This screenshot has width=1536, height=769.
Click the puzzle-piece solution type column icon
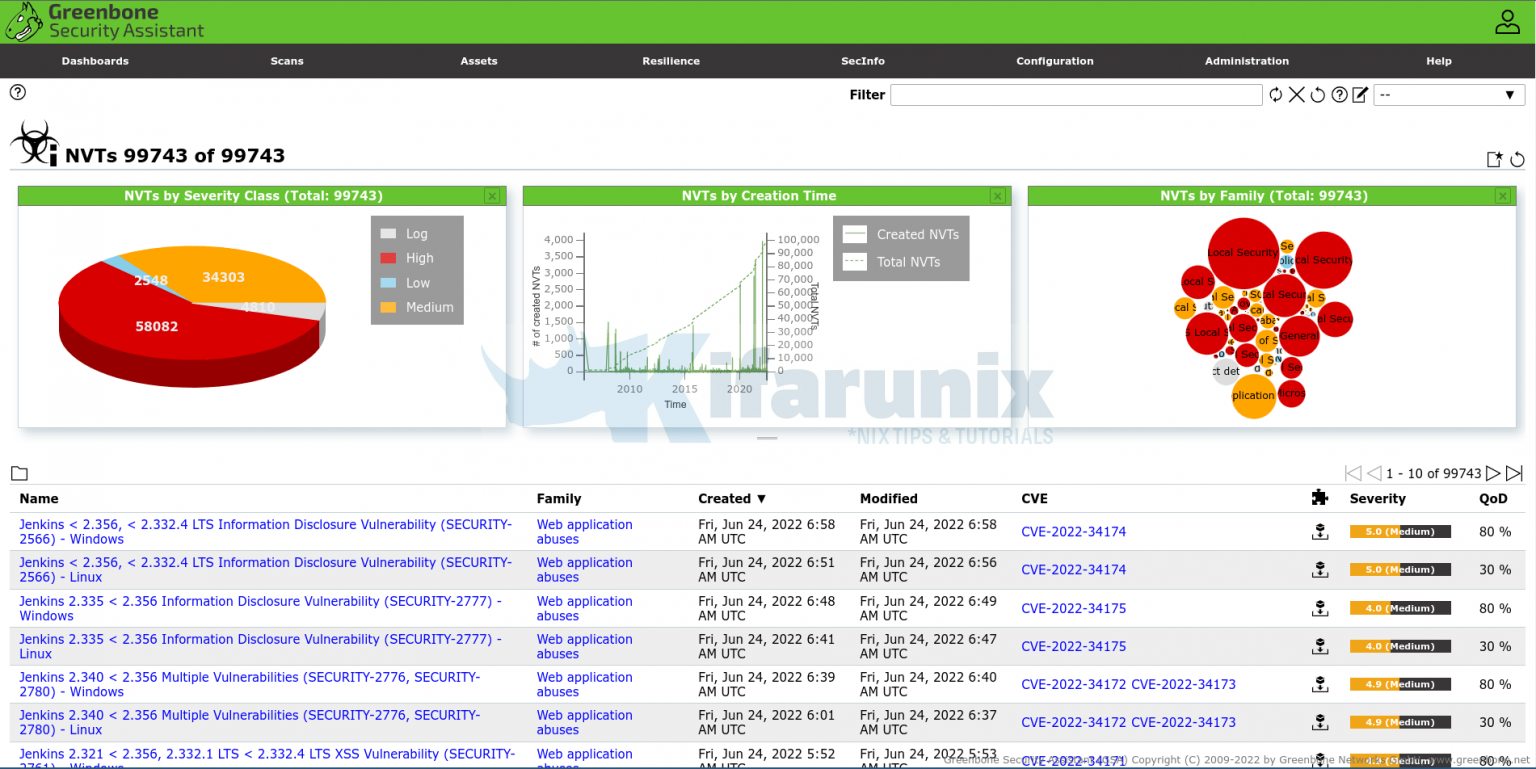tap(1320, 498)
